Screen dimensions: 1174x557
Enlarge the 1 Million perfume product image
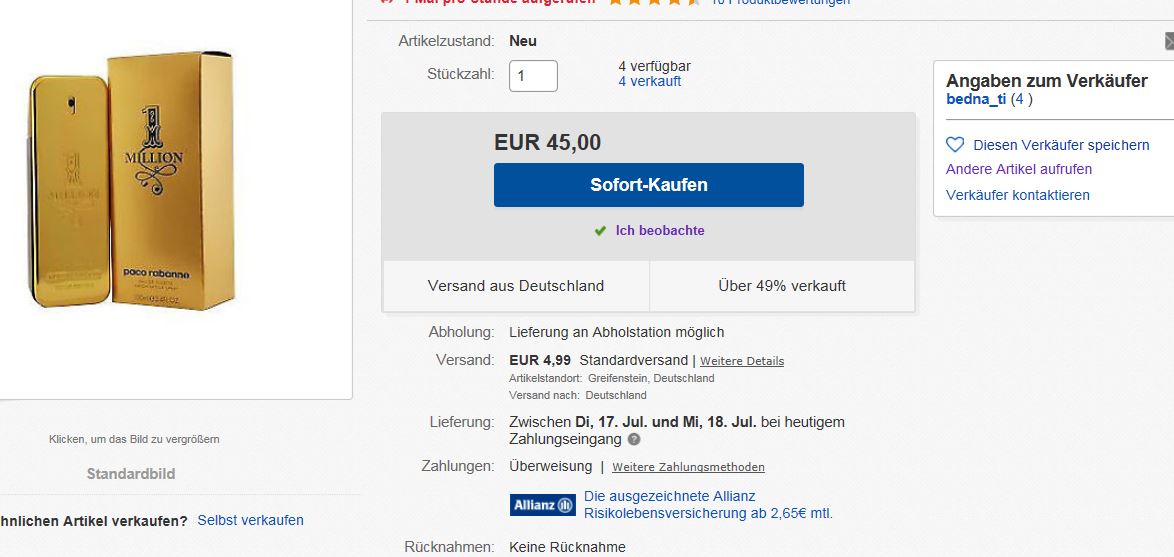coord(132,180)
